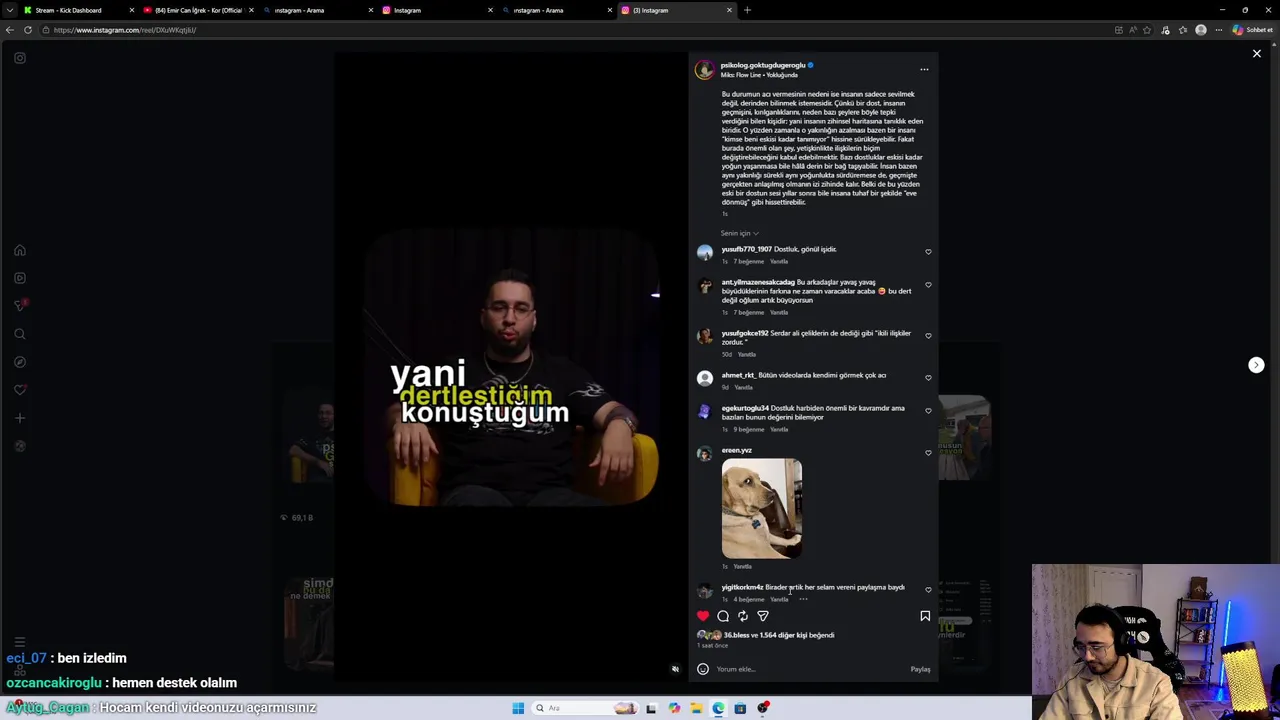Like yusufgokce192's comment
1280x720 pixels.
(928, 336)
